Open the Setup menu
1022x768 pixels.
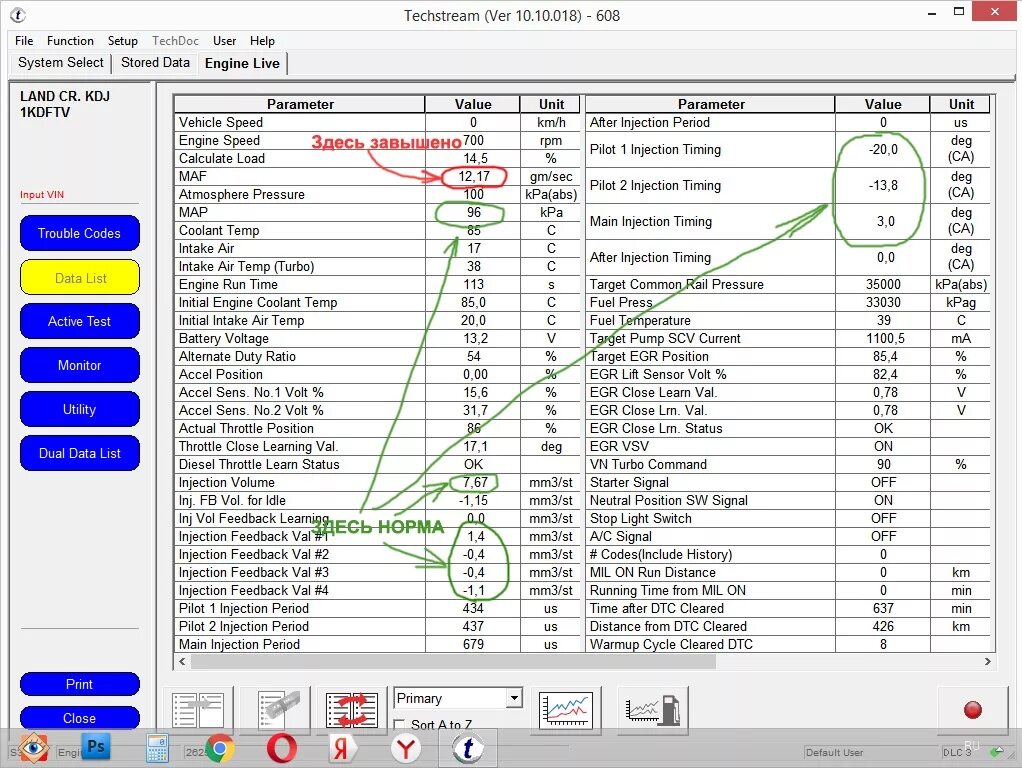(123, 40)
